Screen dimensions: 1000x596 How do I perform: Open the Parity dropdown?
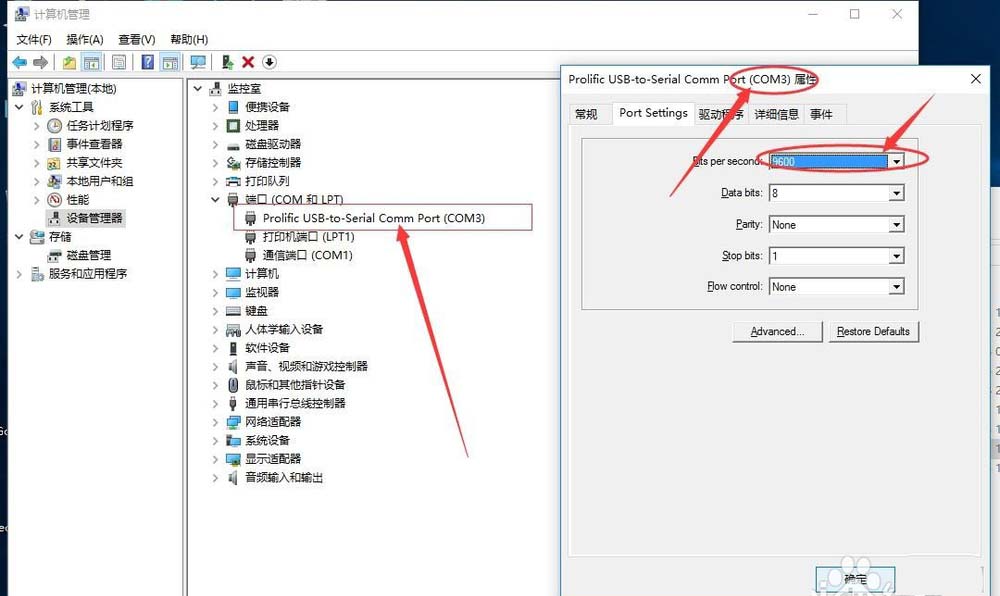coord(896,224)
